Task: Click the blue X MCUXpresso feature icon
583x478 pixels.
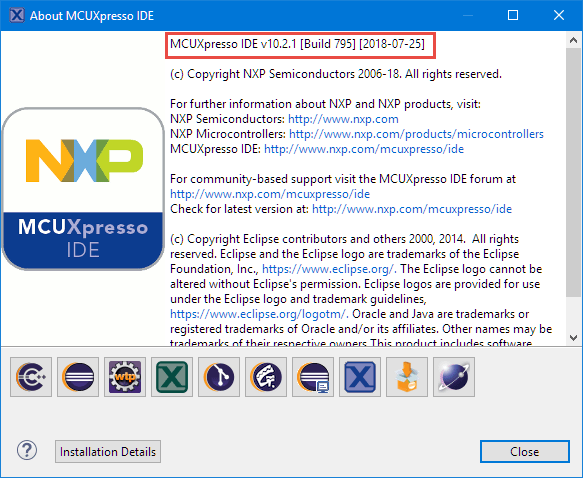Action: click(360, 377)
